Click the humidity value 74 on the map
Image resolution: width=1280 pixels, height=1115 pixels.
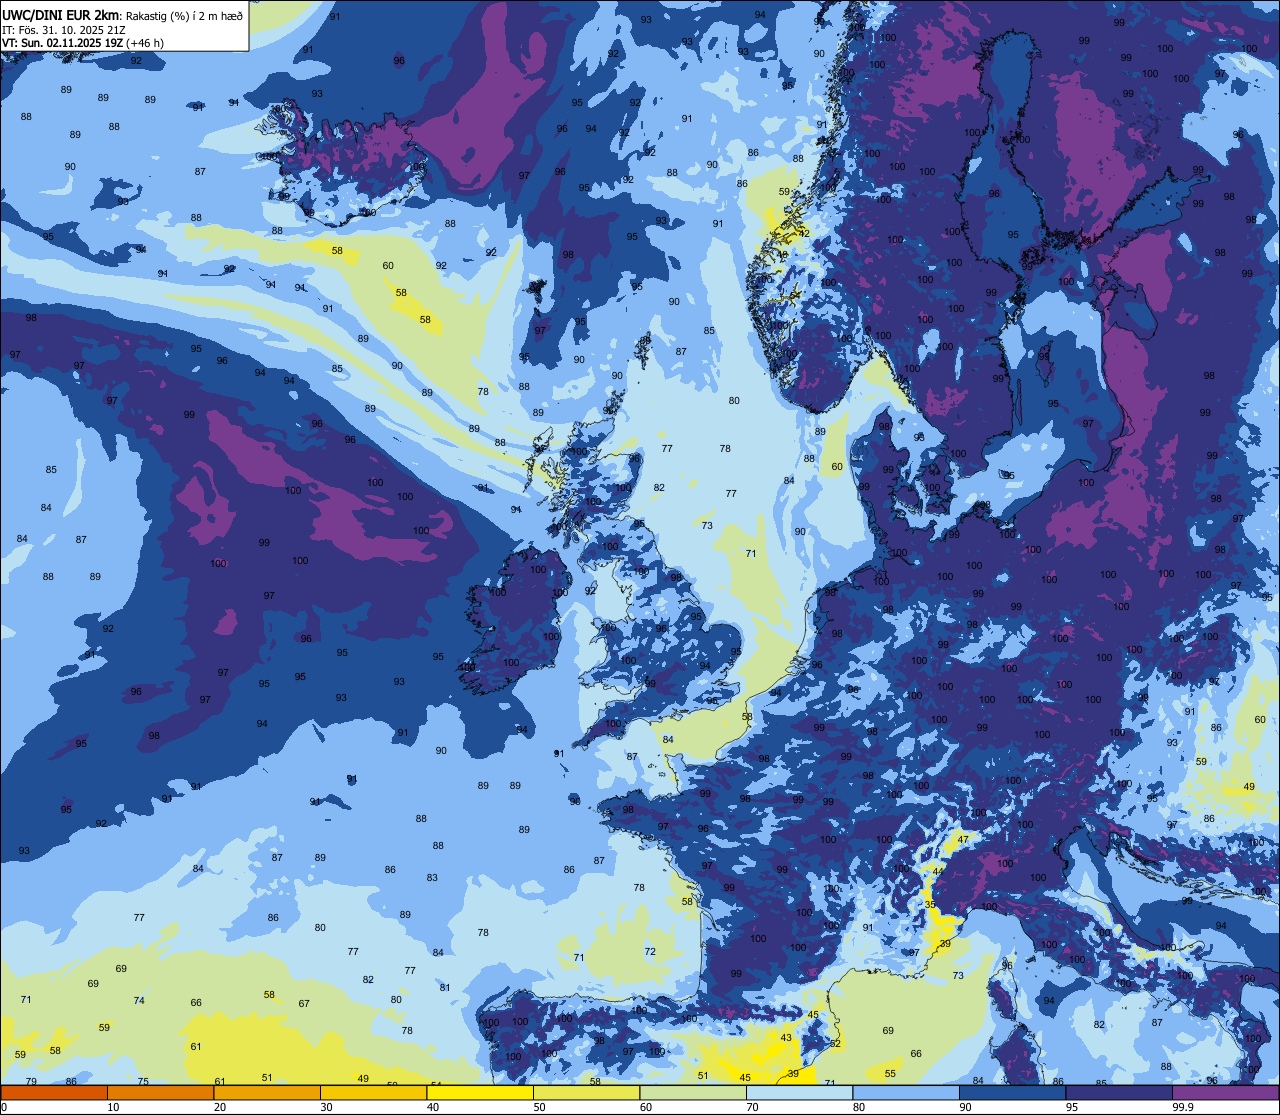(139, 1000)
